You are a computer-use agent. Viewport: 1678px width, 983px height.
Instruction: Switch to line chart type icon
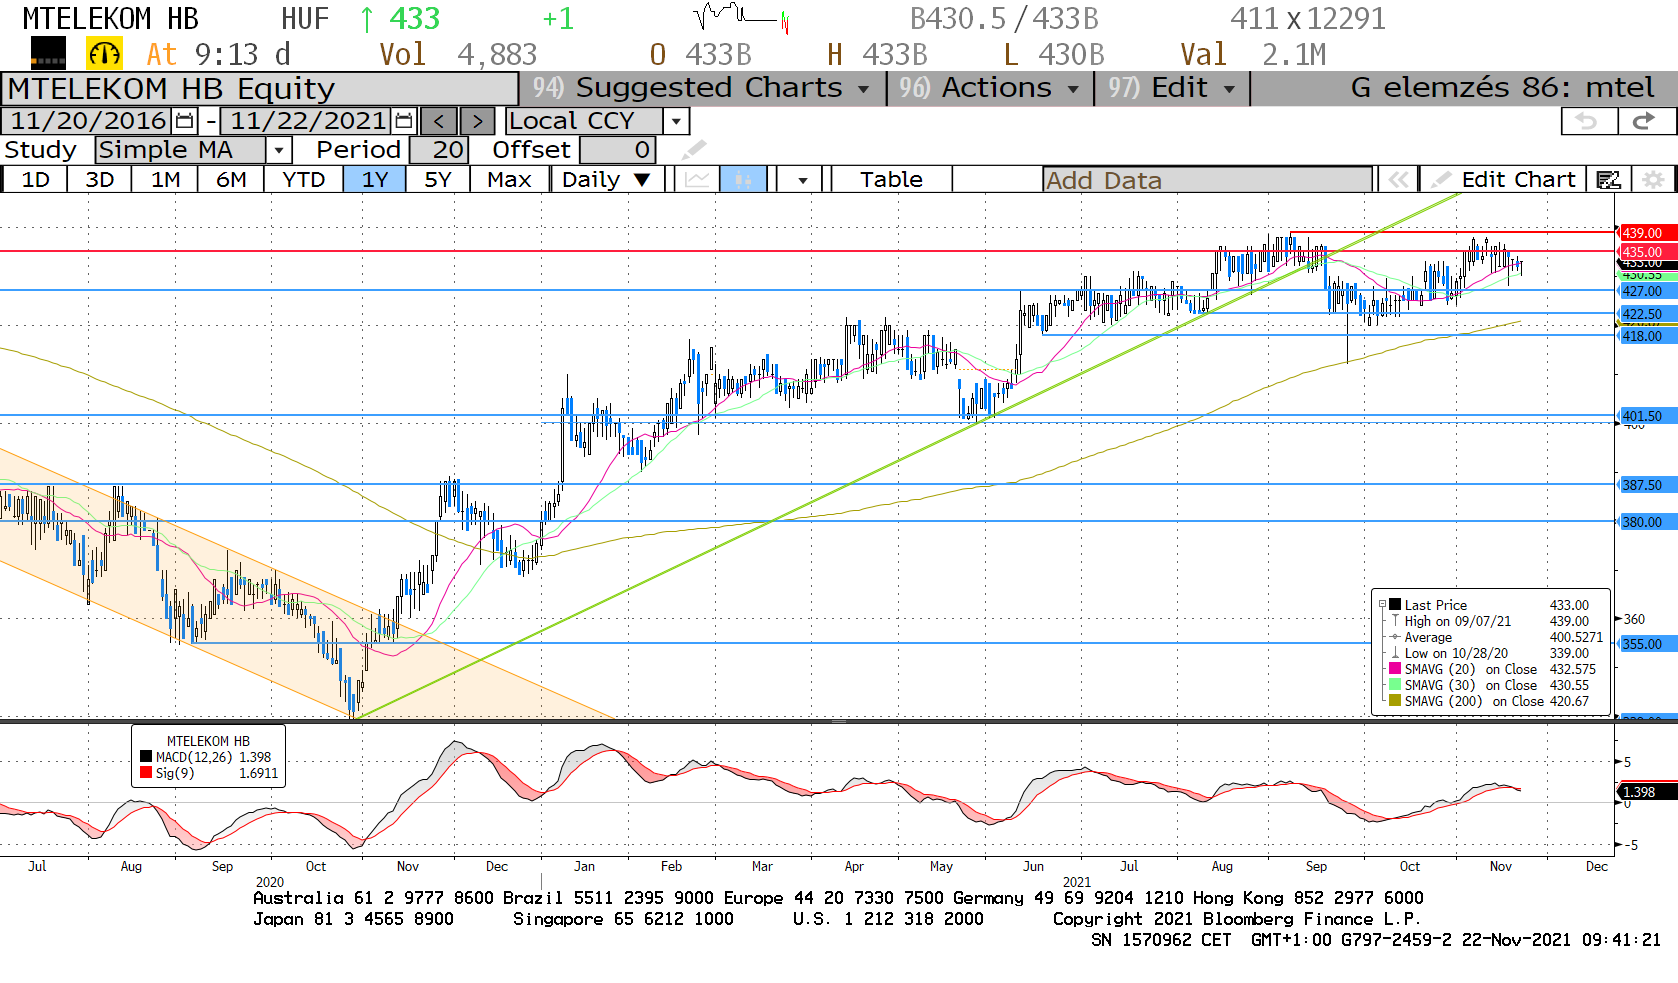[x=697, y=180]
